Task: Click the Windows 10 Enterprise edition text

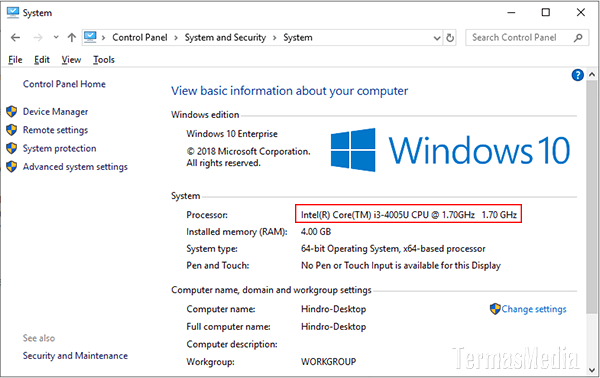Action: point(232,134)
